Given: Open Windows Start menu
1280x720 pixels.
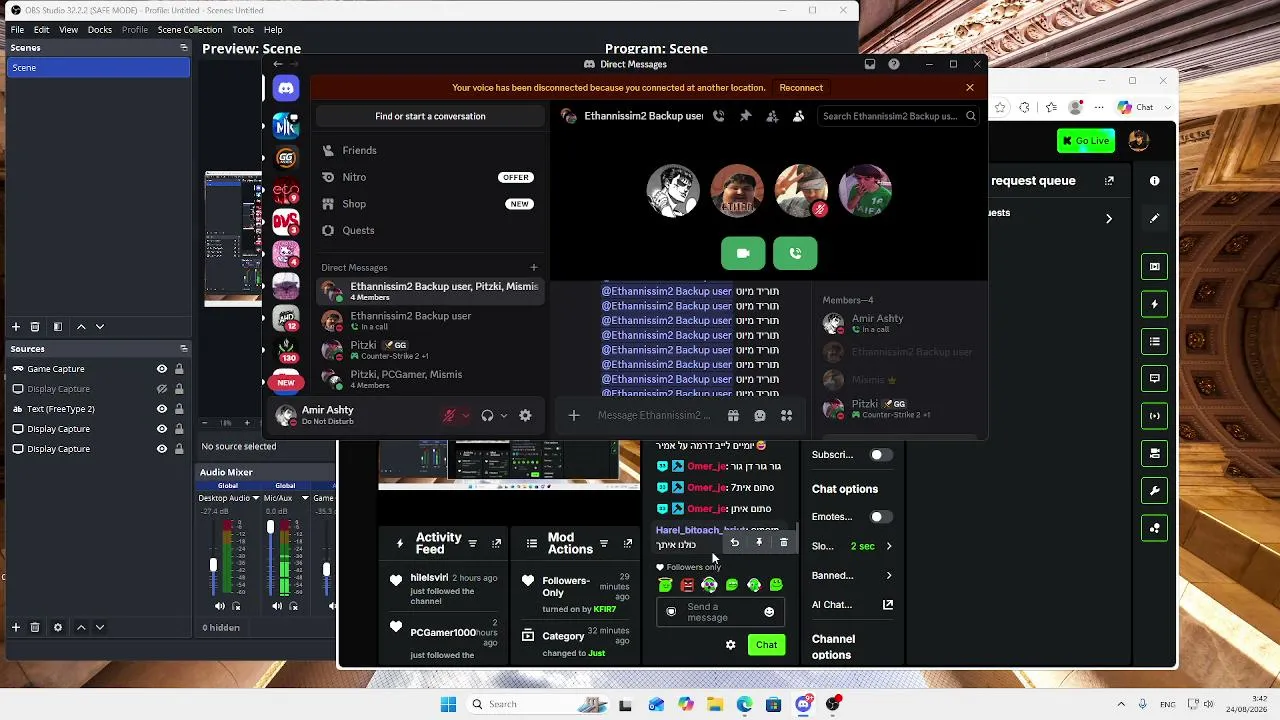Looking at the screenshot, I should [448, 704].
